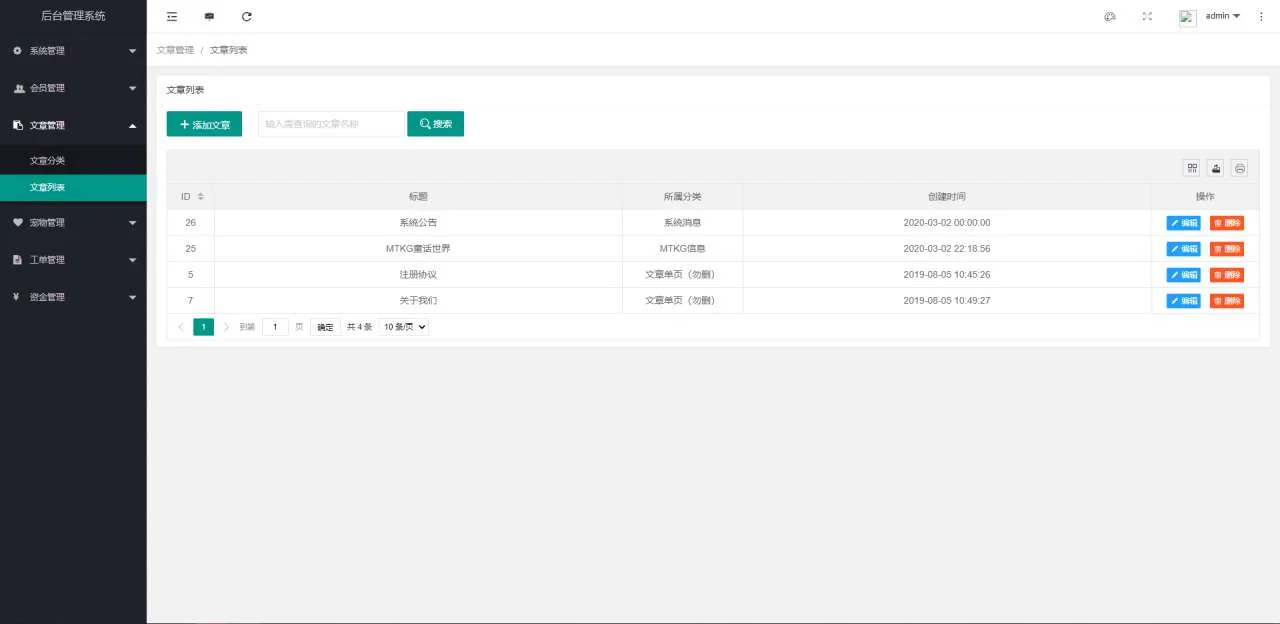
Task: Select 文章列表 in the sidebar
Action: coord(48,188)
